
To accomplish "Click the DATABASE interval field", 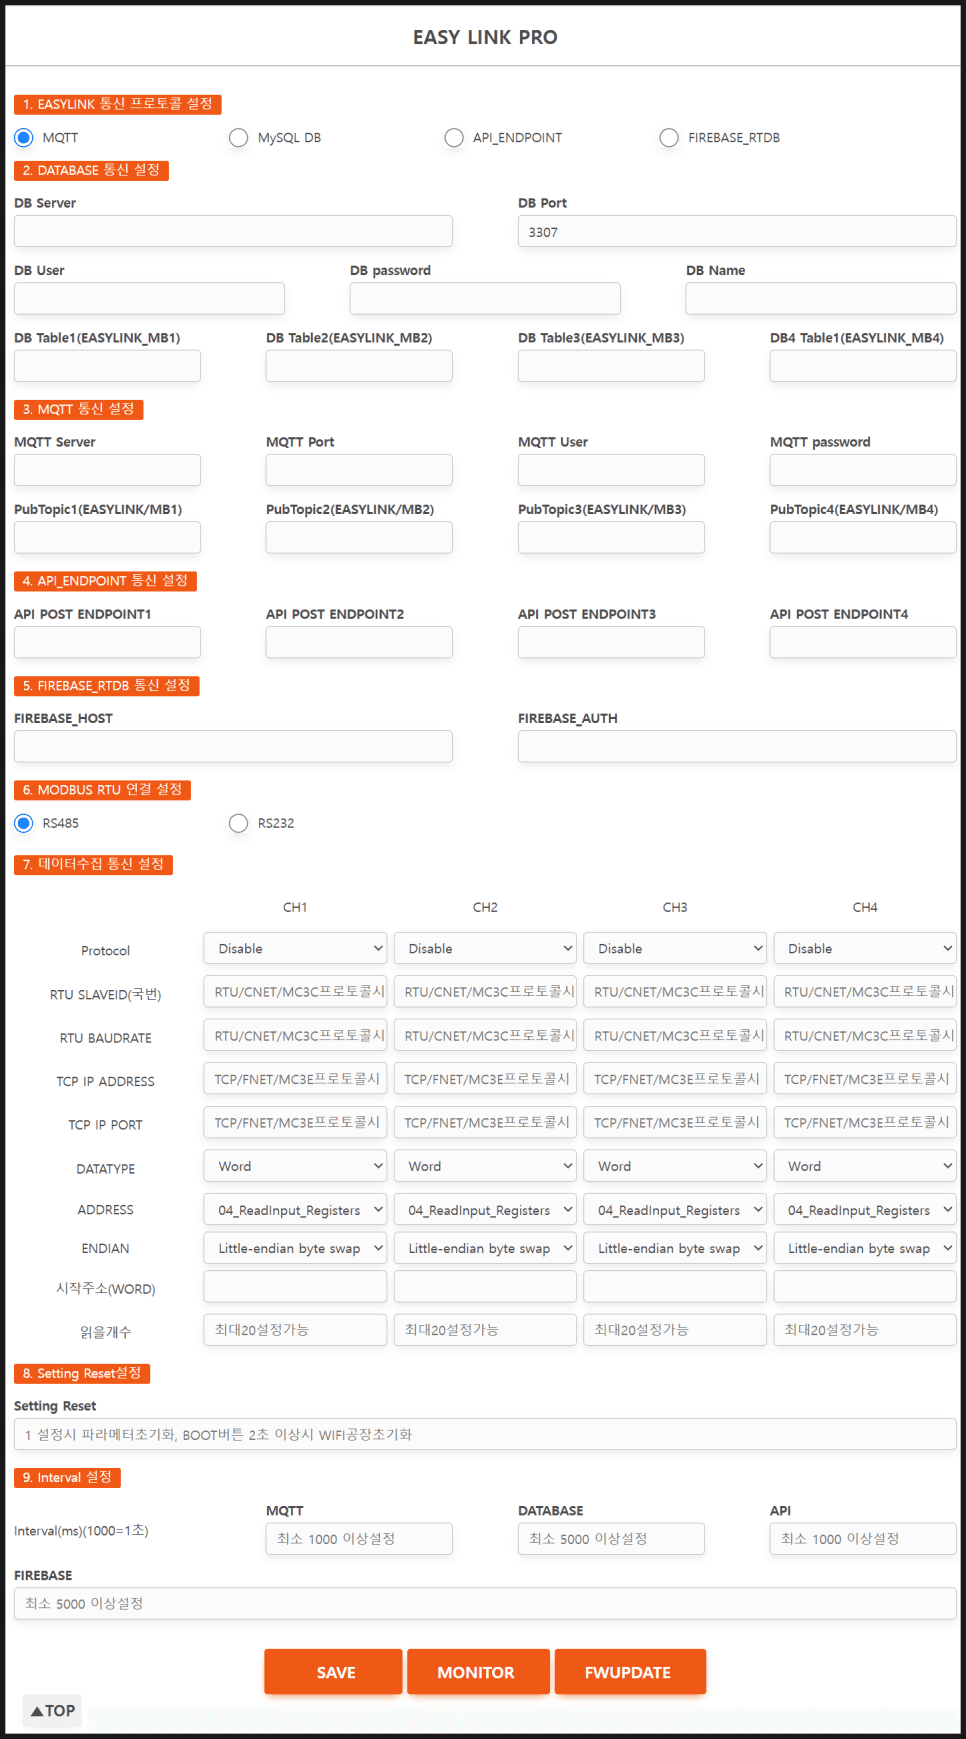I will point(611,1539).
